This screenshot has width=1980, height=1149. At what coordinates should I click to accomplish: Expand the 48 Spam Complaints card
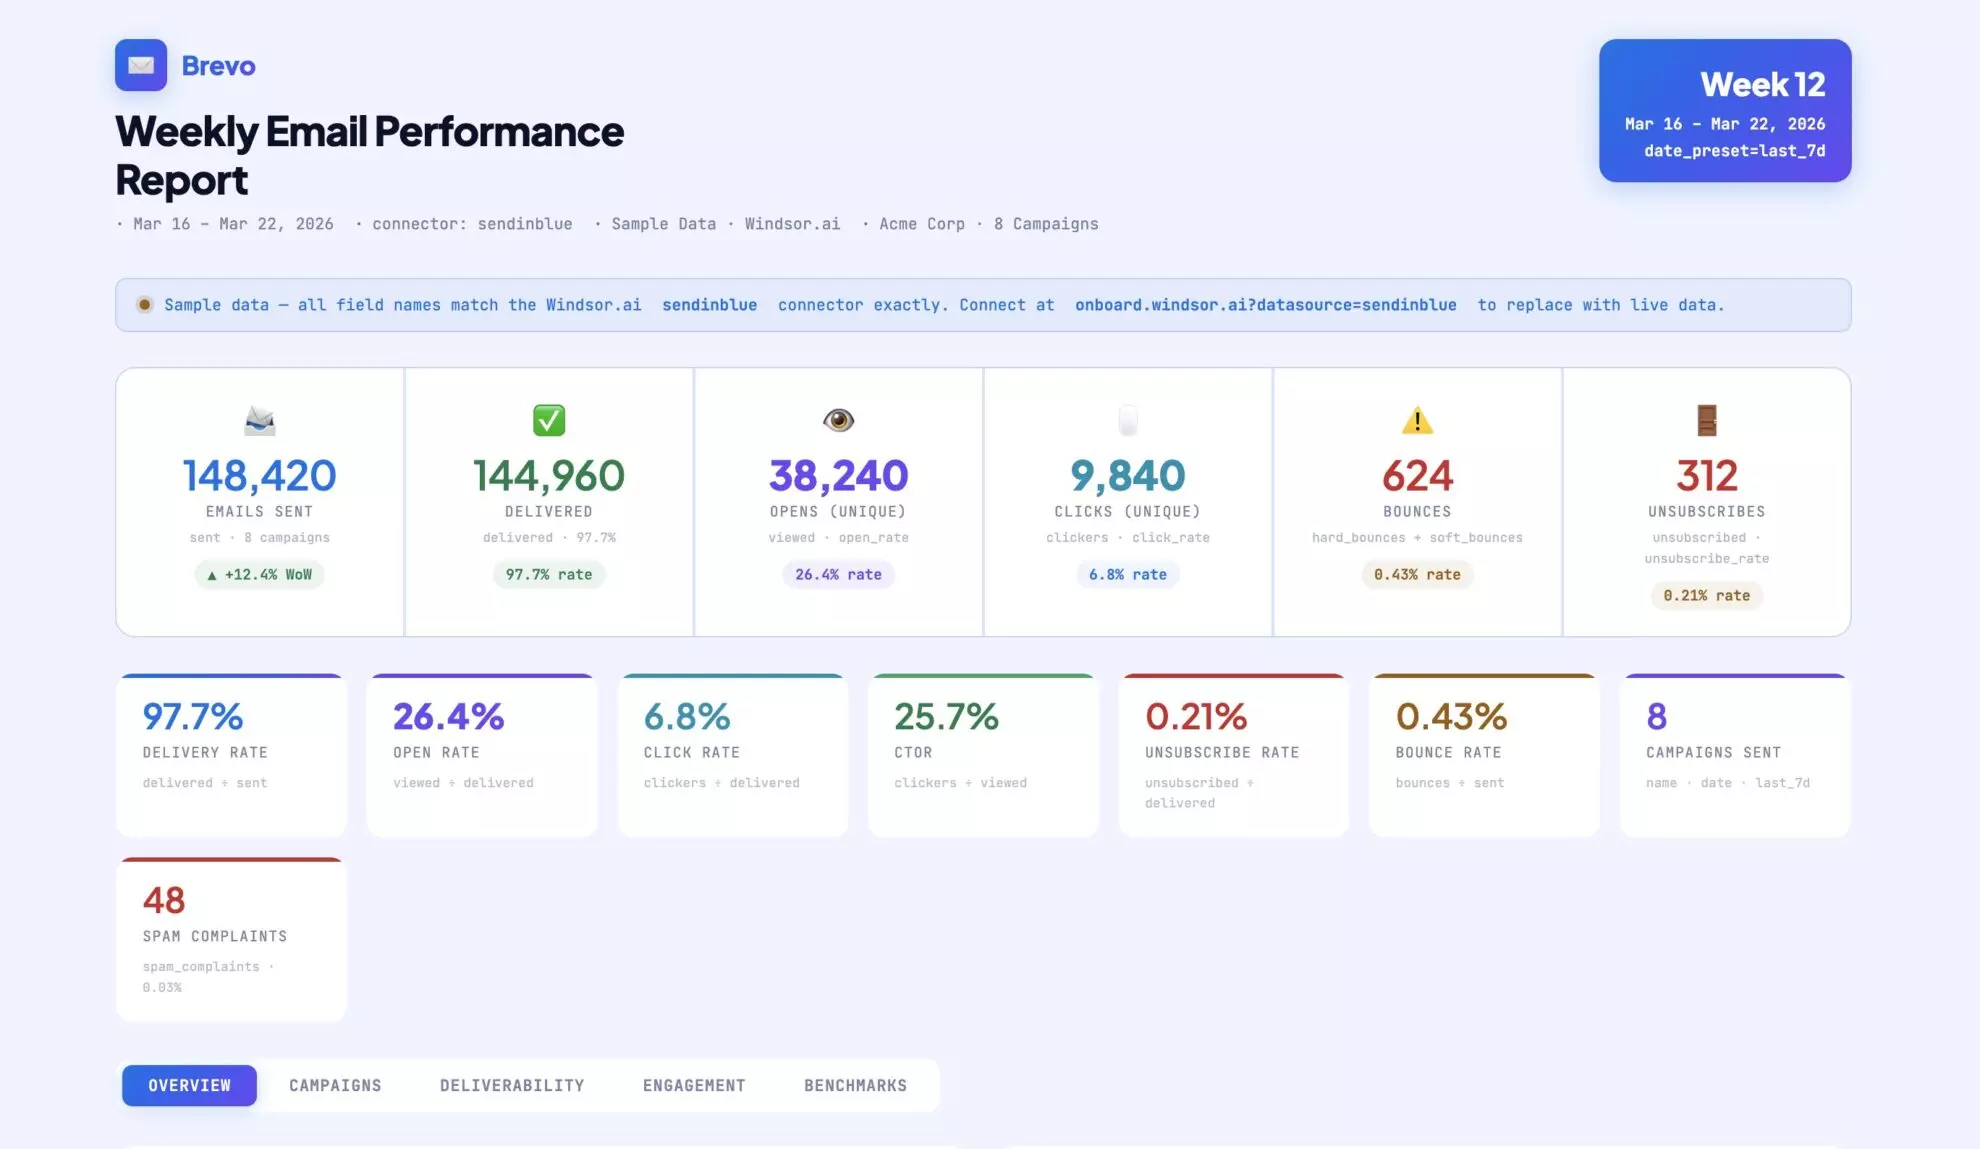click(231, 938)
